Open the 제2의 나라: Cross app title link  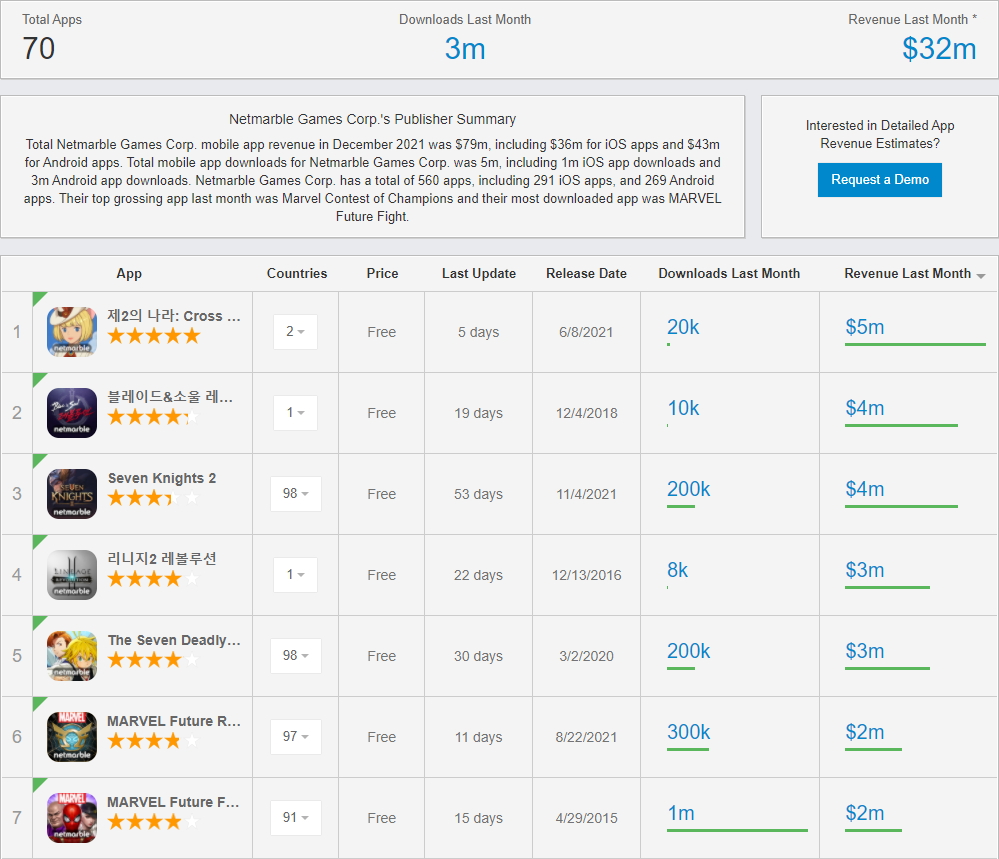(173, 315)
